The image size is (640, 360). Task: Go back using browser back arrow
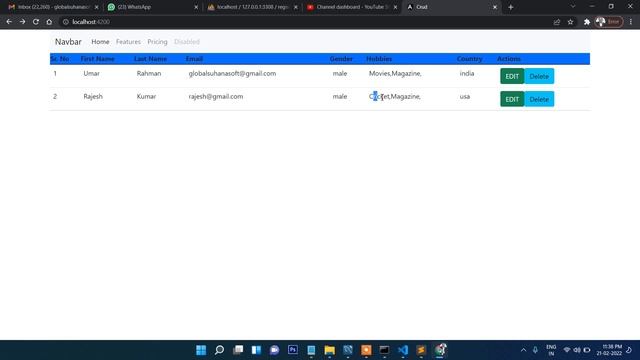[x=9, y=22]
